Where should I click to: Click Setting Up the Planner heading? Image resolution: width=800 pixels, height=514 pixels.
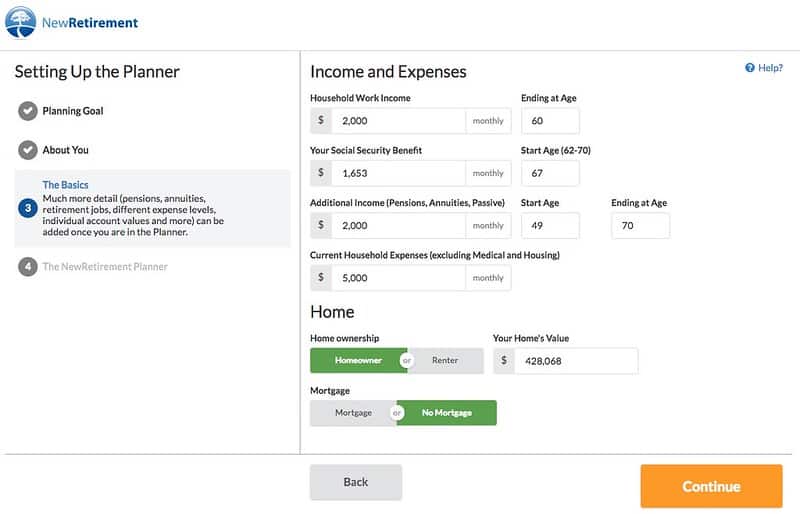click(97, 71)
